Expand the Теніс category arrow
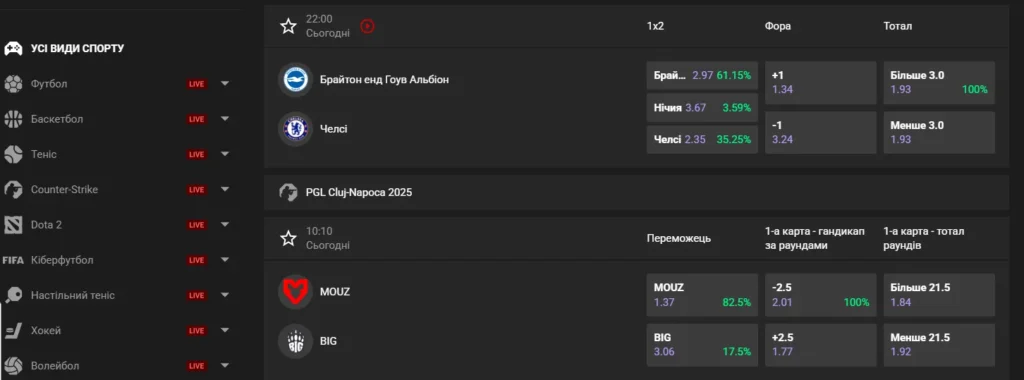The height and width of the screenshot is (380, 1024). point(225,154)
